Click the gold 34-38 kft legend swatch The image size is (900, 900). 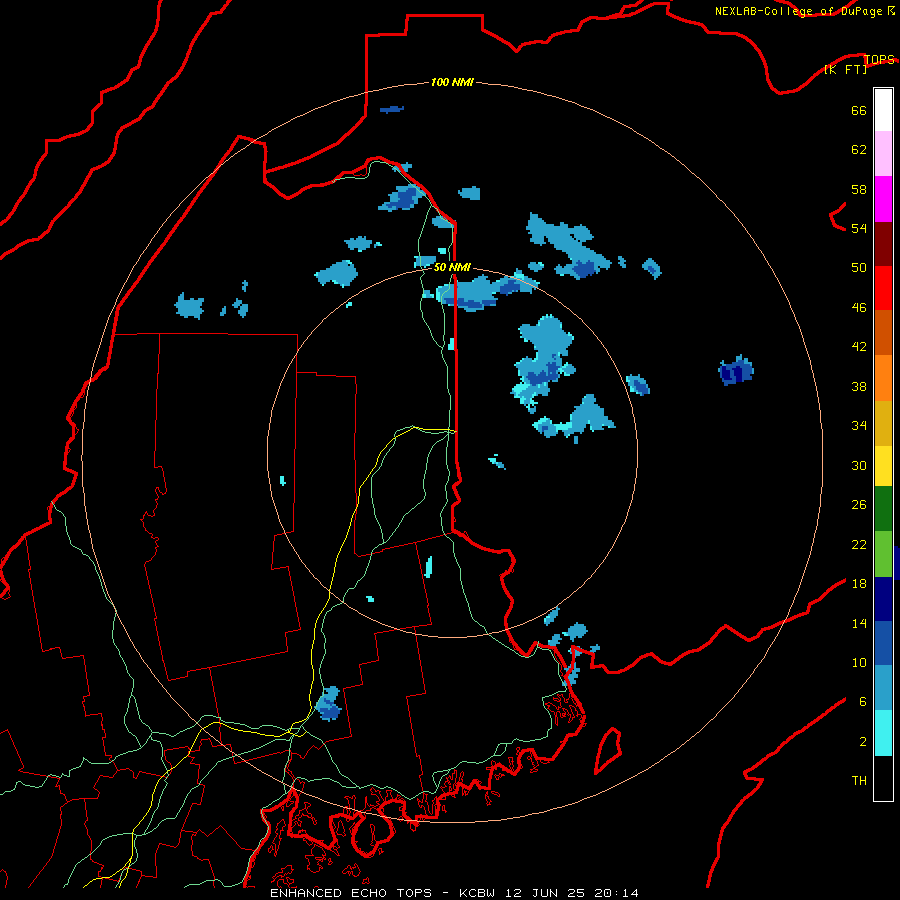(x=883, y=423)
